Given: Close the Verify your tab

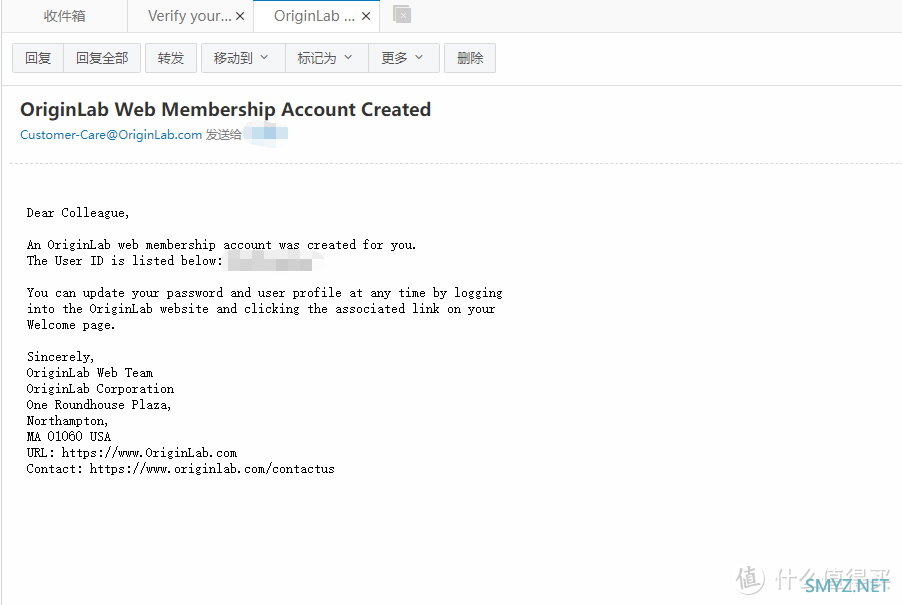Looking at the screenshot, I should pos(240,16).
